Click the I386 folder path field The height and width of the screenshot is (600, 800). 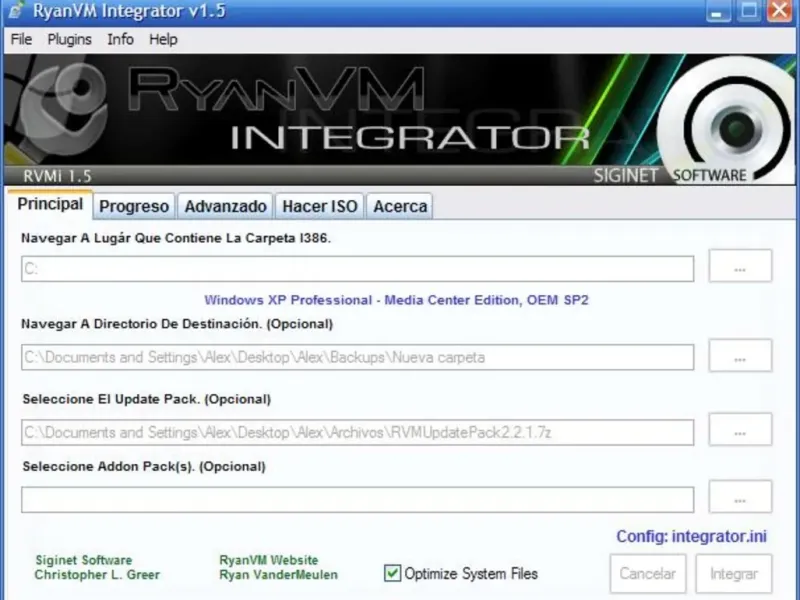(x=358, y=269)
